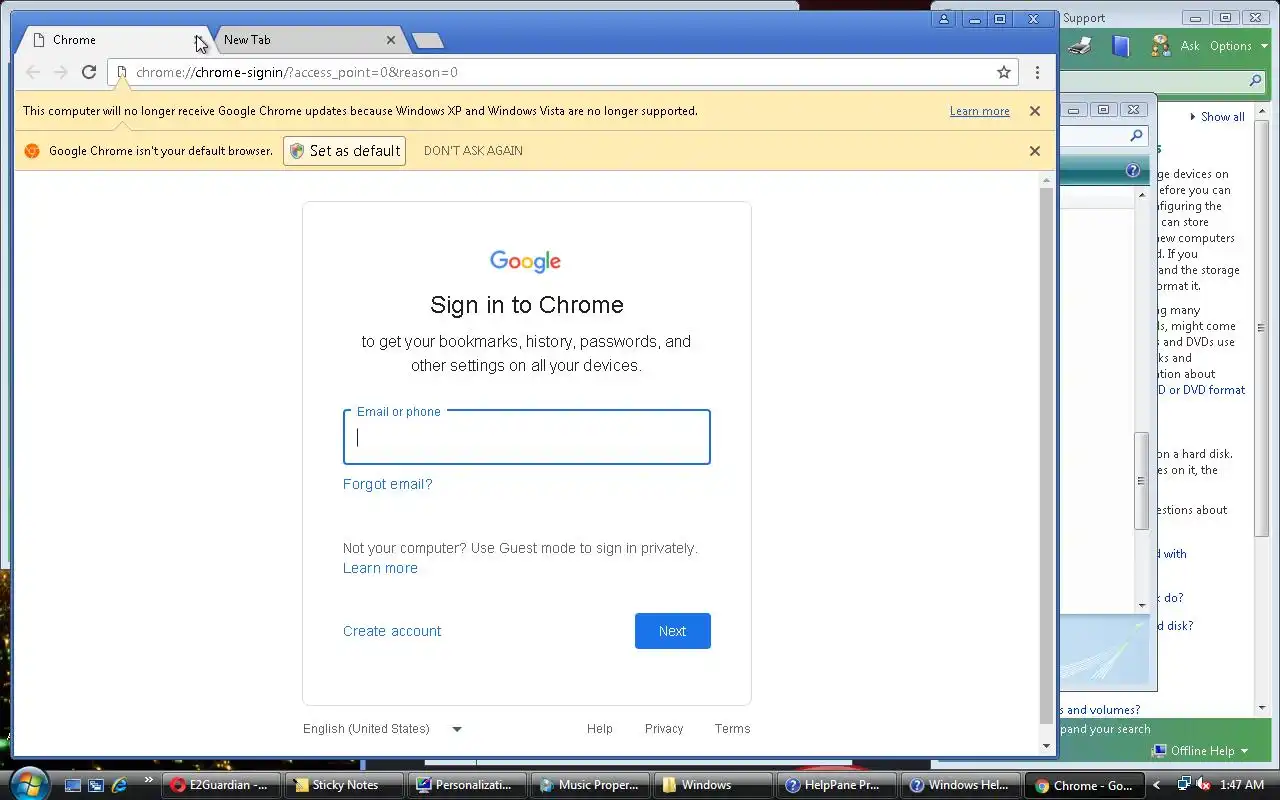Open the Chrome three-dot menu

[x=1037, y=72]
